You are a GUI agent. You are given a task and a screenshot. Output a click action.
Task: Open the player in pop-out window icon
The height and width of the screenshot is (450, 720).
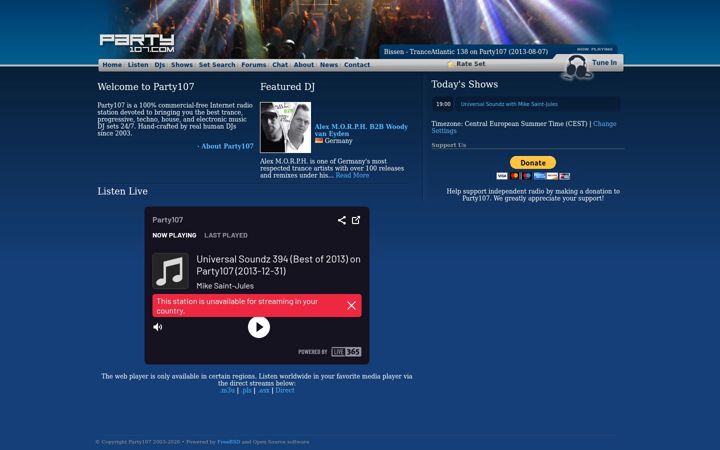[356, 220]
